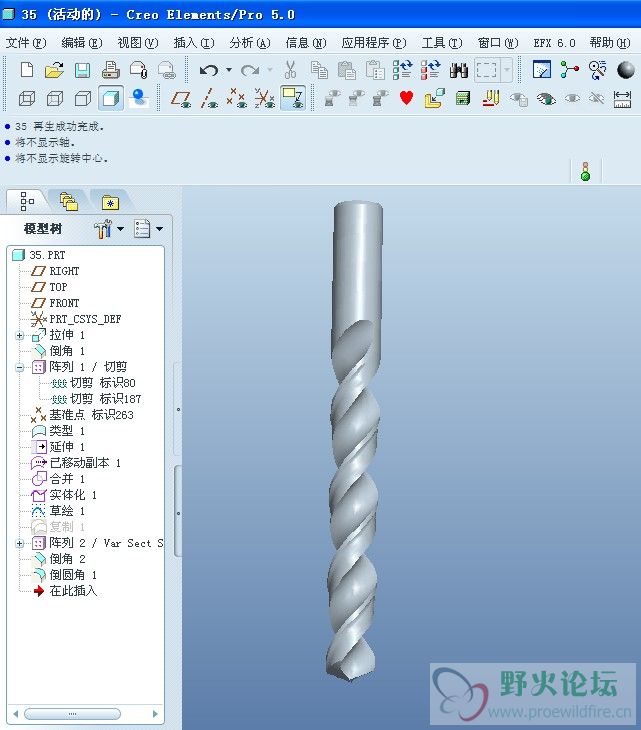Screen dimensions: 641x730
Task: Click the scroll right arrow of the model tree
Action: tap(155, 714)
